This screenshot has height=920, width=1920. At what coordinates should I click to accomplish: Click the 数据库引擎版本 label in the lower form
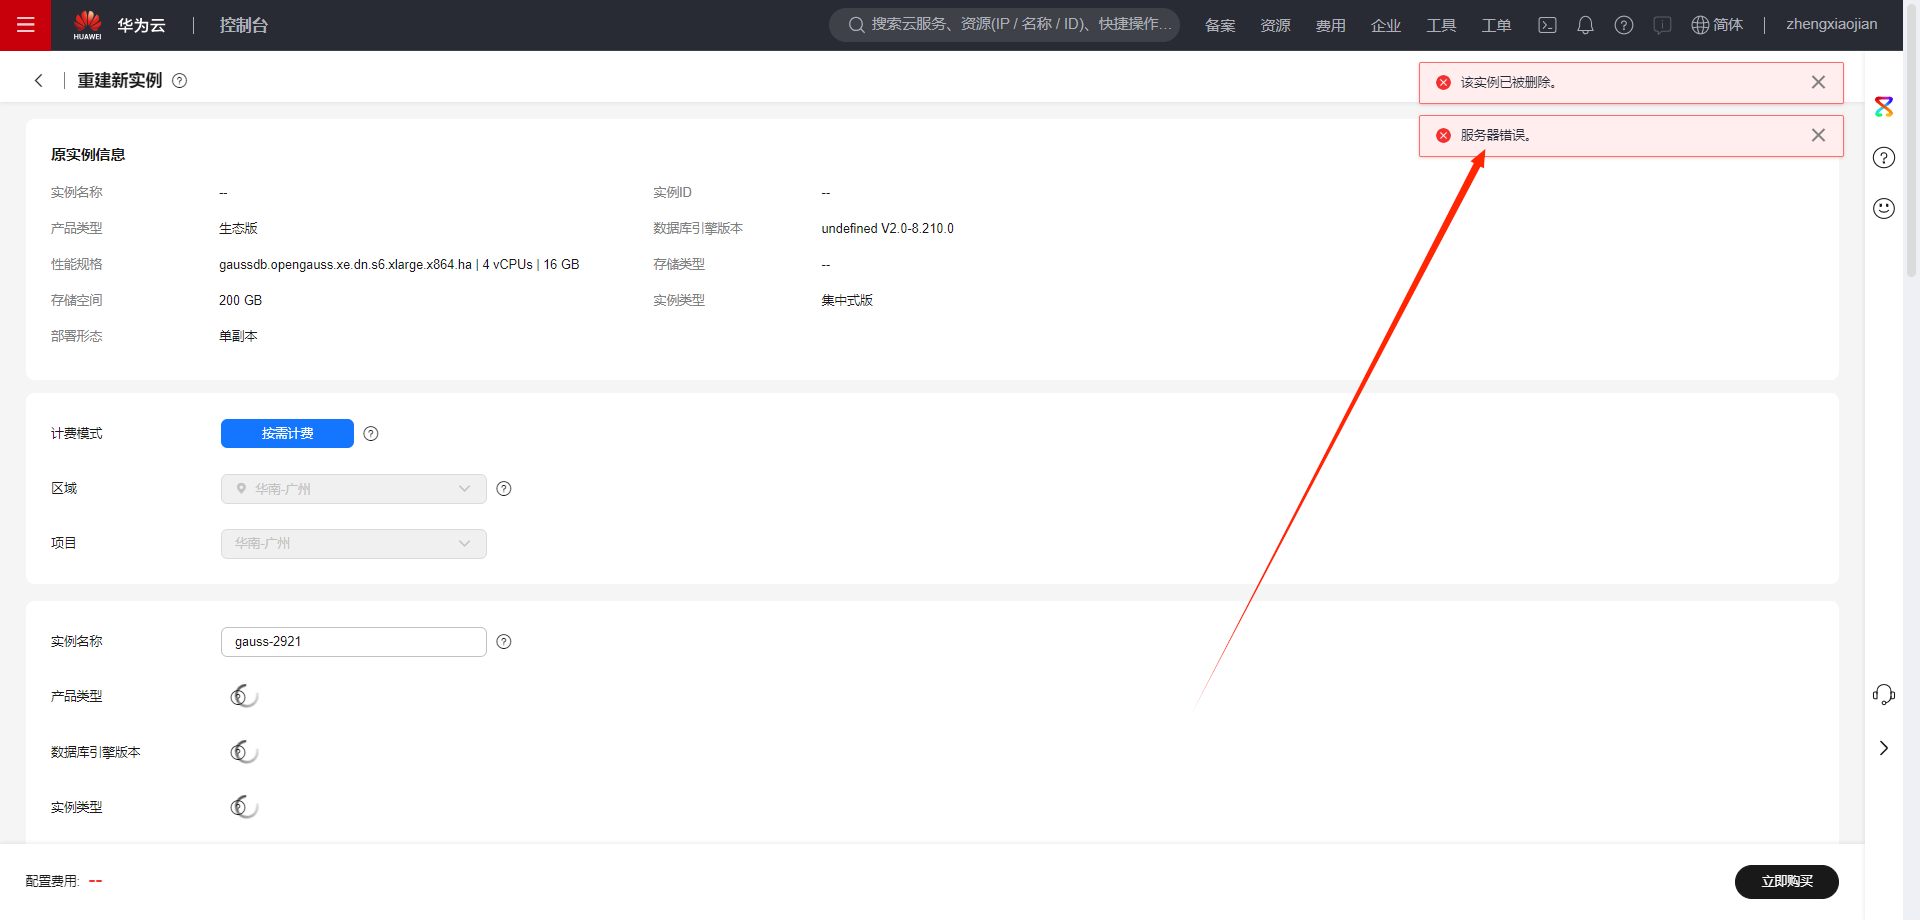point(96,752)
